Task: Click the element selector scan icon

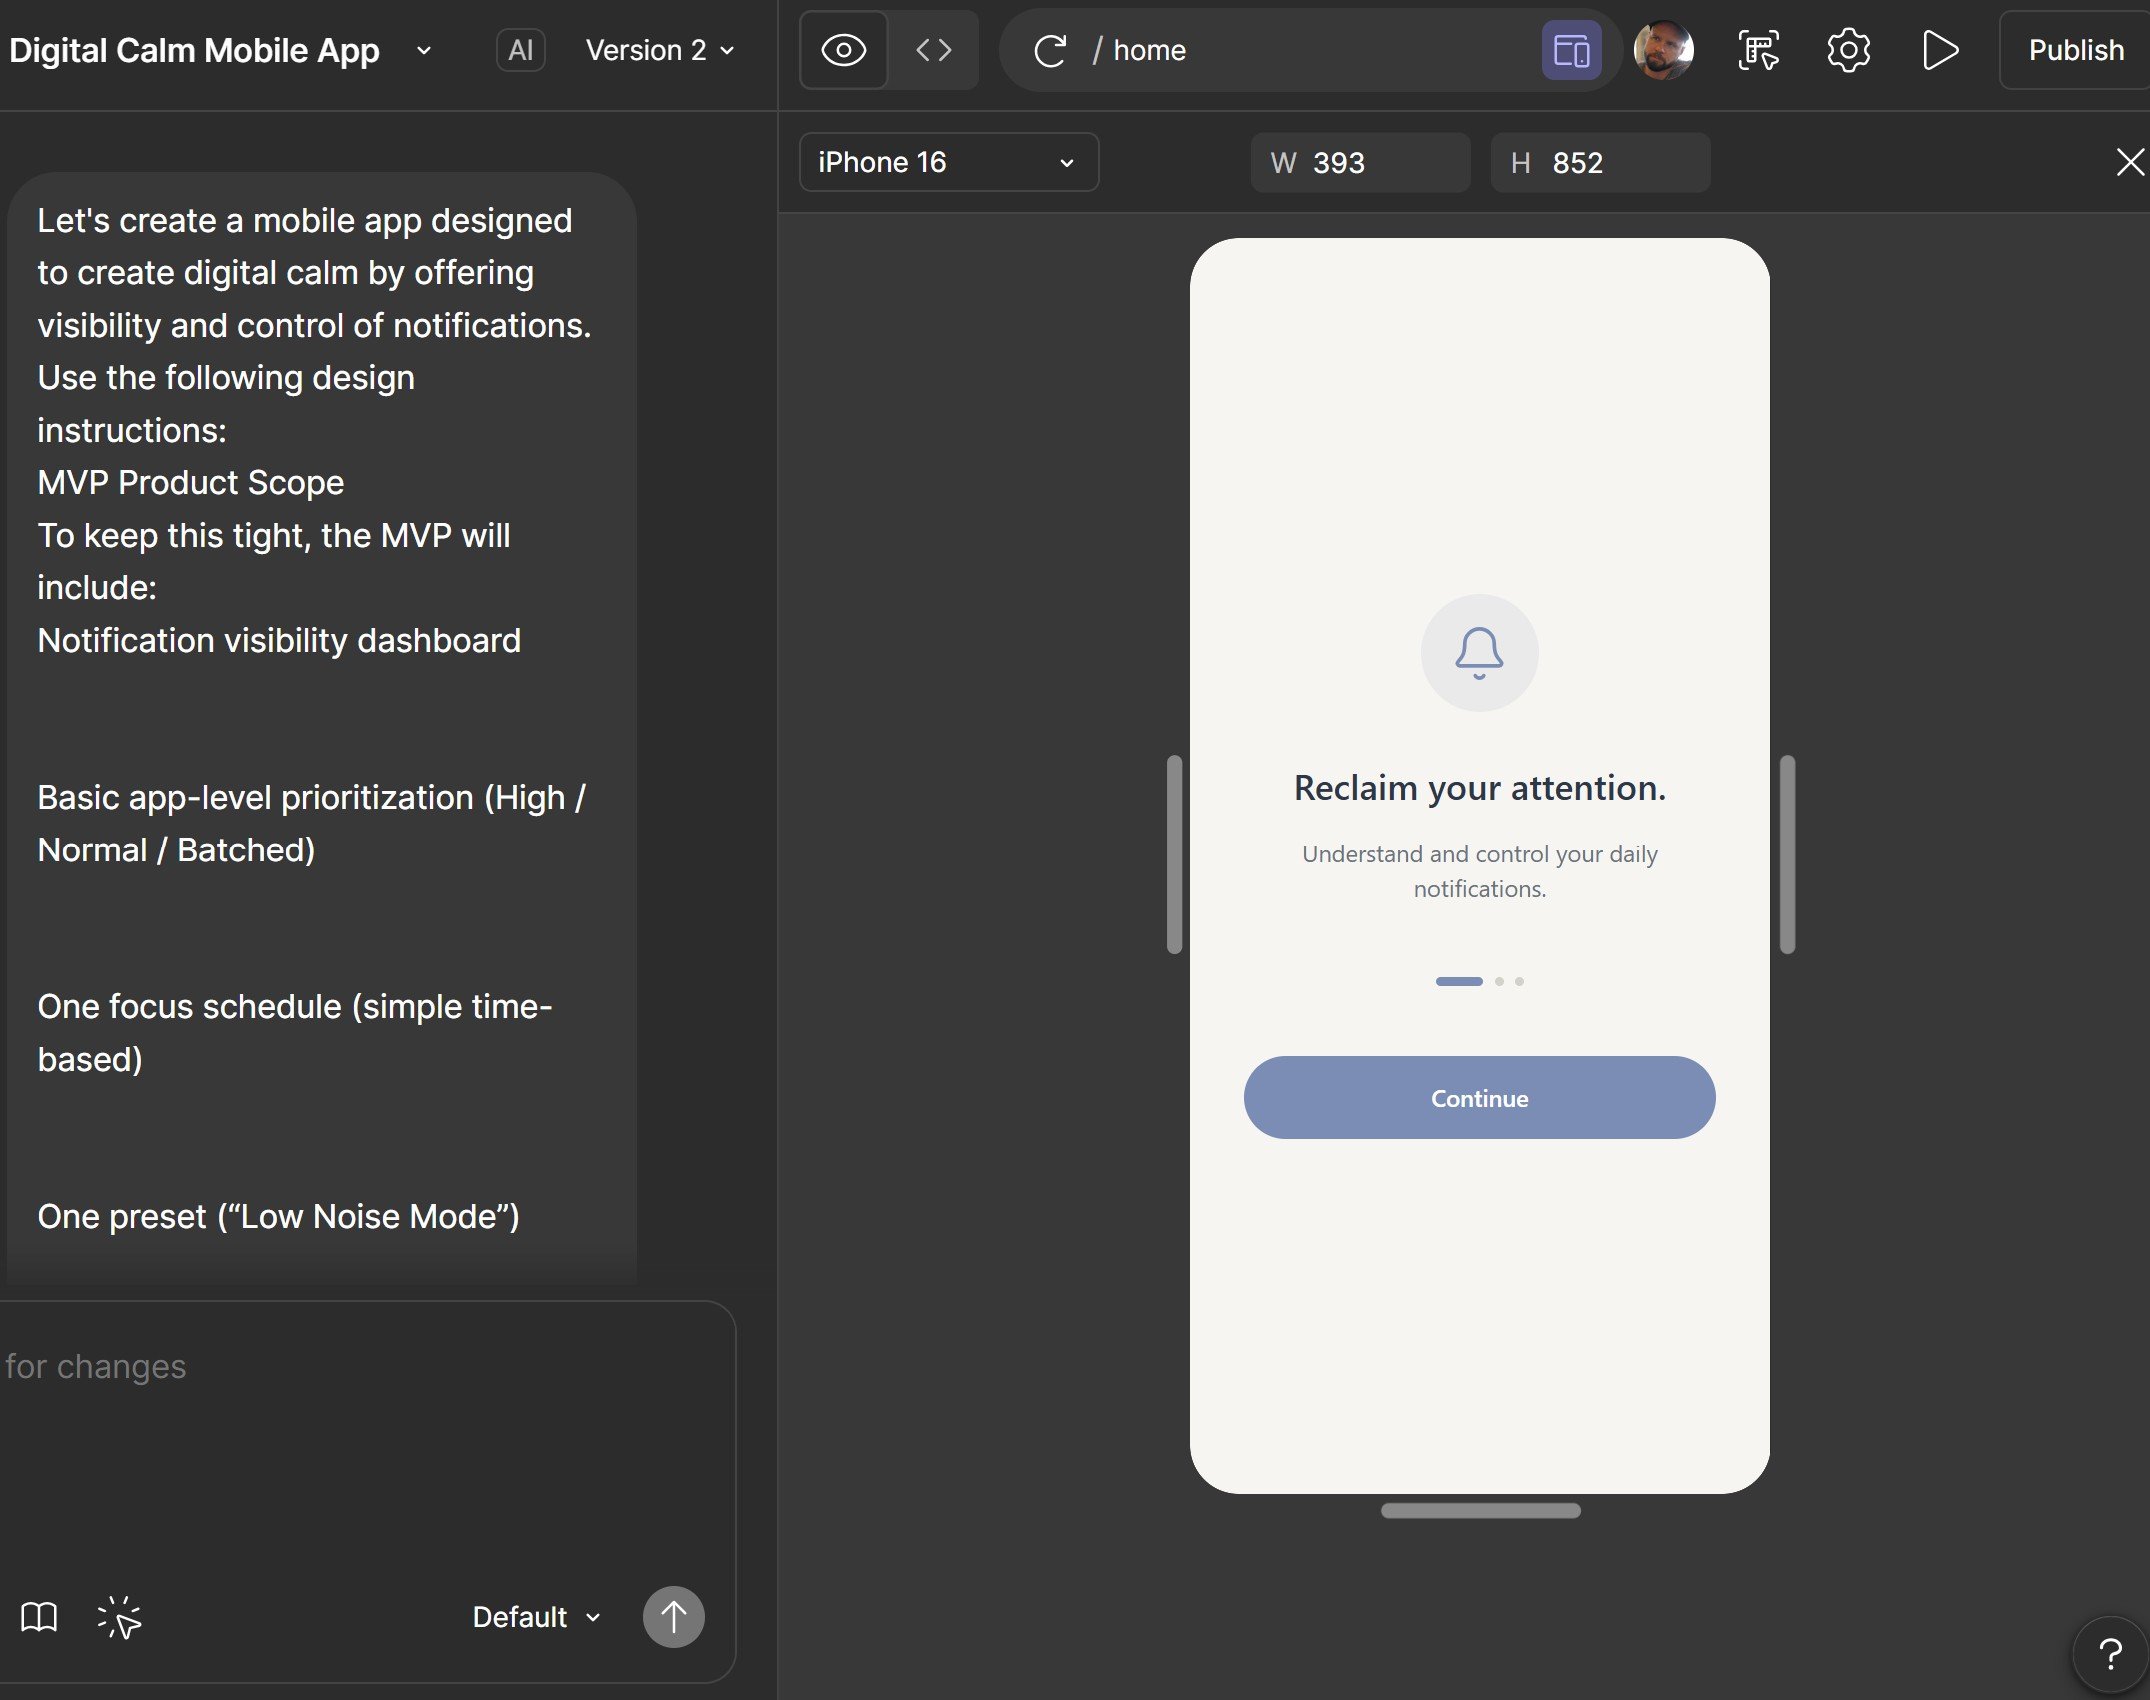Action: (x=1758, y=50)
